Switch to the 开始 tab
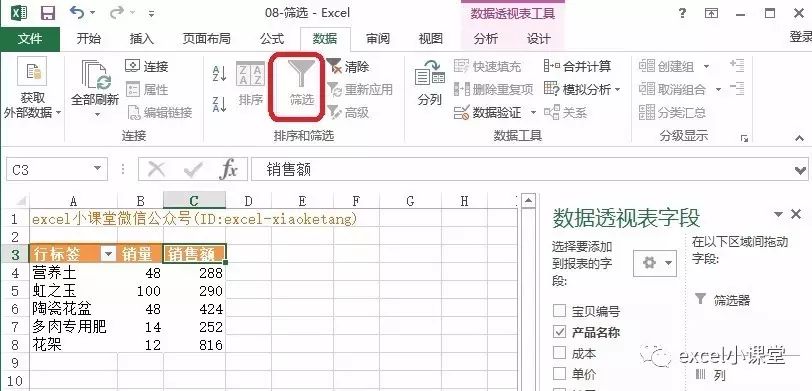 point(89,39)
